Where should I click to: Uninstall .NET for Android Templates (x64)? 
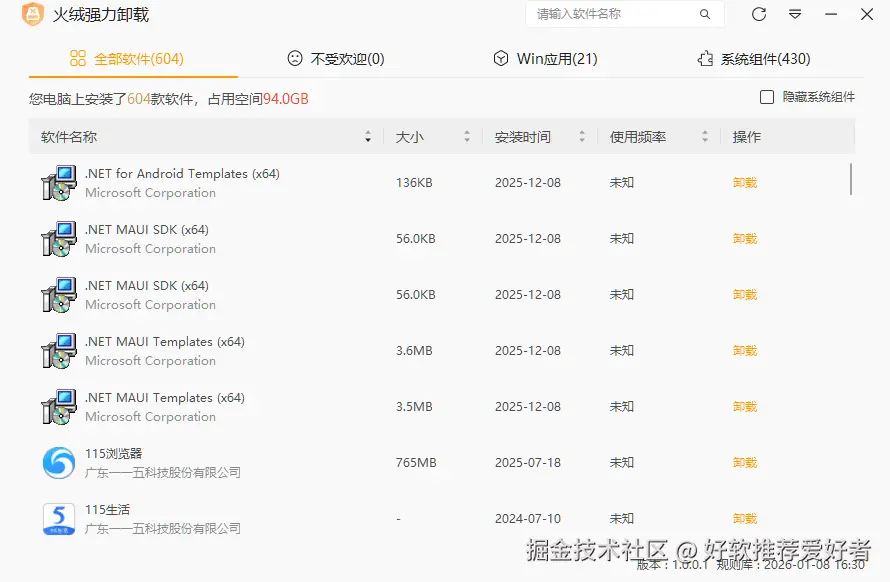pyautogui.click(x=745, y=183)
